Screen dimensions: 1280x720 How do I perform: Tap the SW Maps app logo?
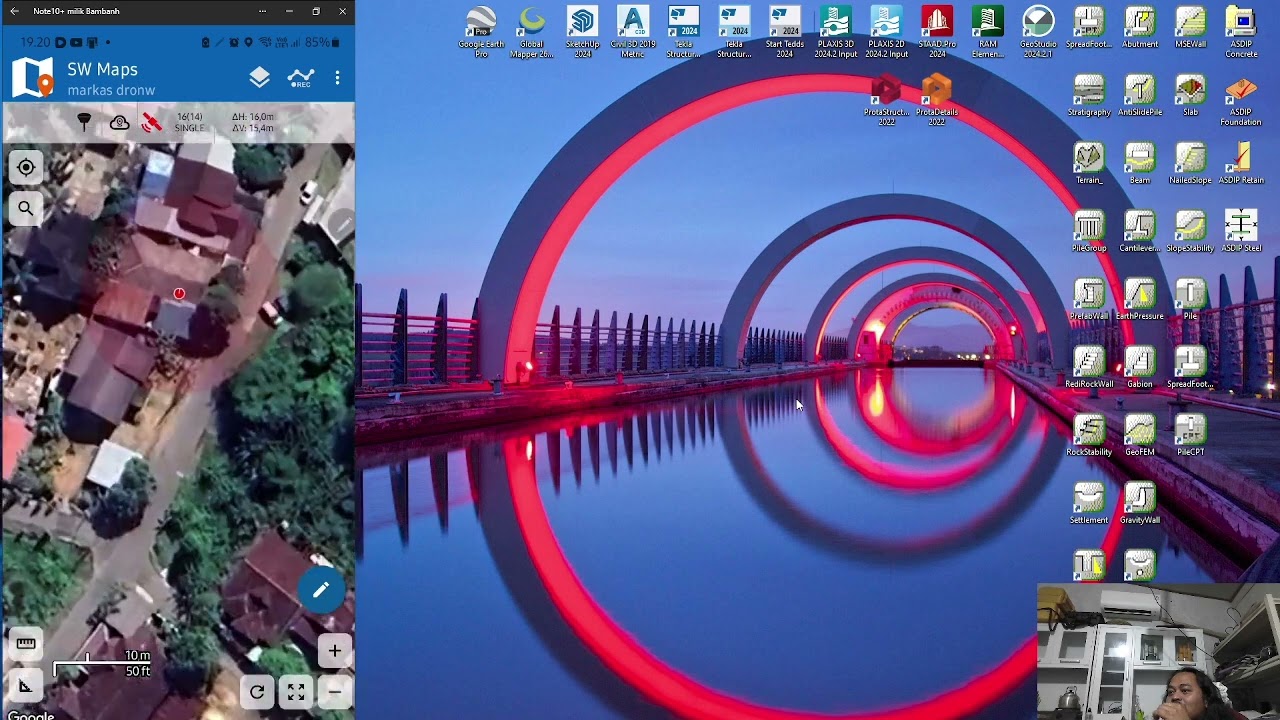(32, 78)
